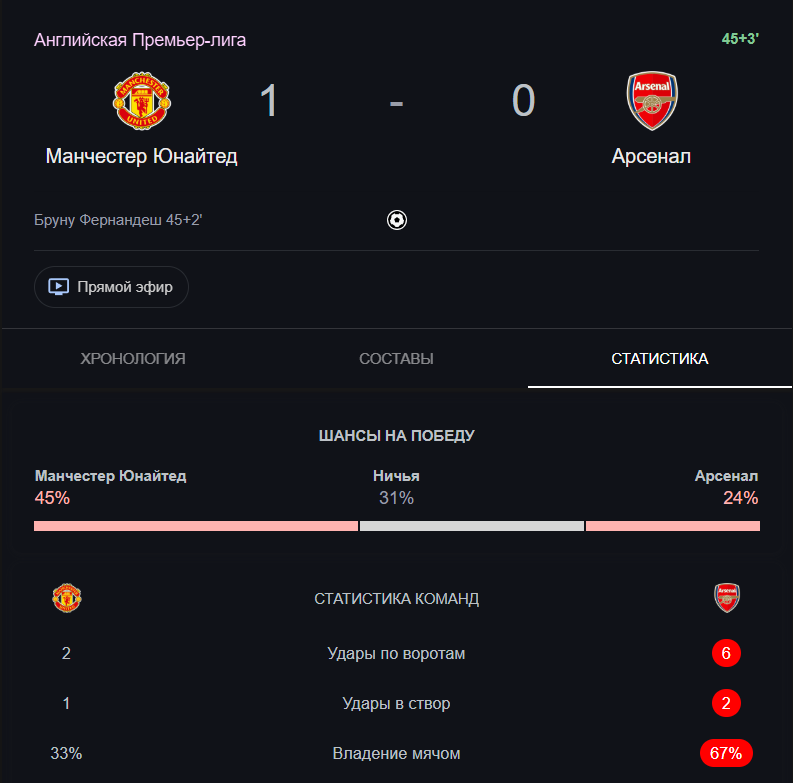Viewport: 793px width, 783px height.
Task: Click the 45+3' match time indicator
Action: click(x=740, y=39)
